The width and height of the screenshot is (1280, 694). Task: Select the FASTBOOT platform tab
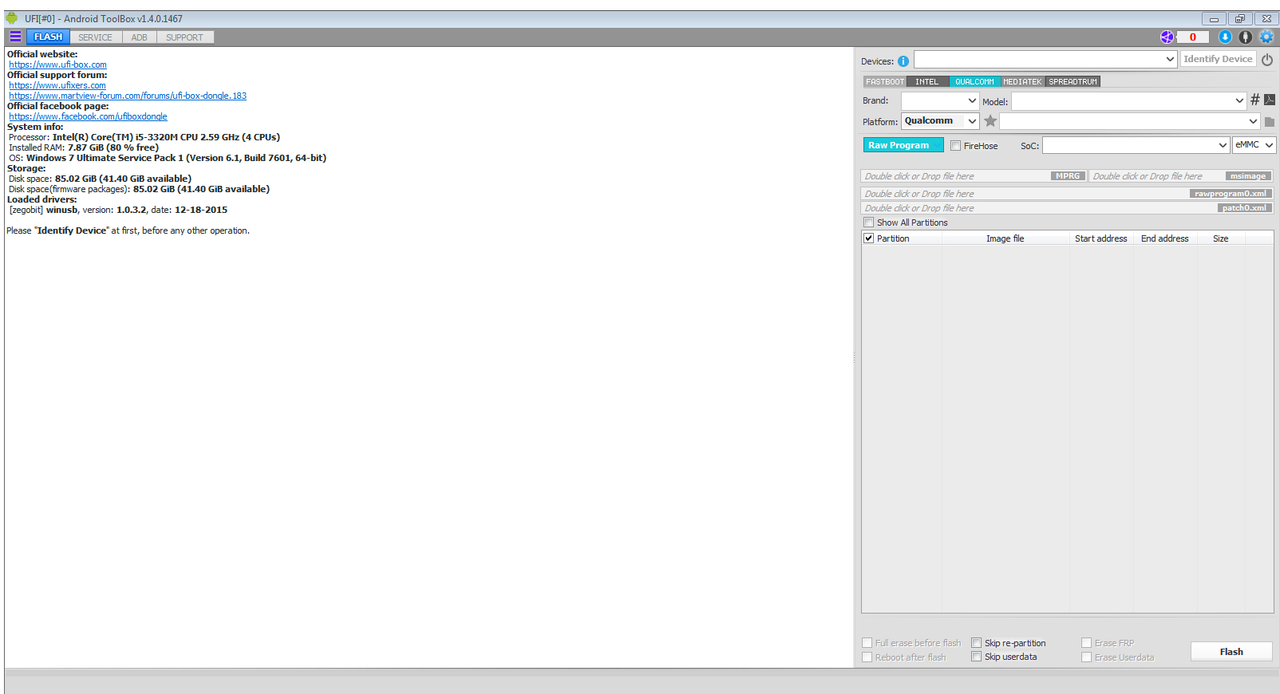885,81
